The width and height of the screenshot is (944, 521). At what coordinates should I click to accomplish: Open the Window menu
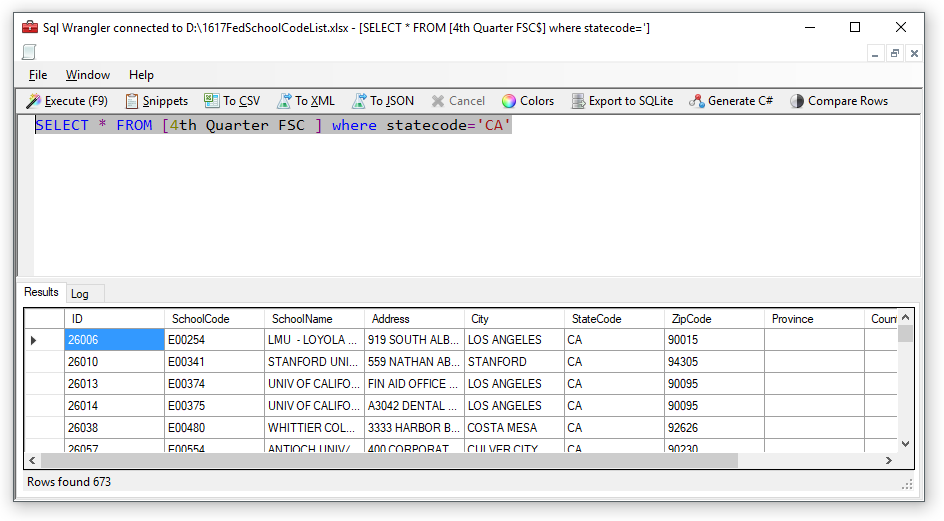(x=88, y=75)
